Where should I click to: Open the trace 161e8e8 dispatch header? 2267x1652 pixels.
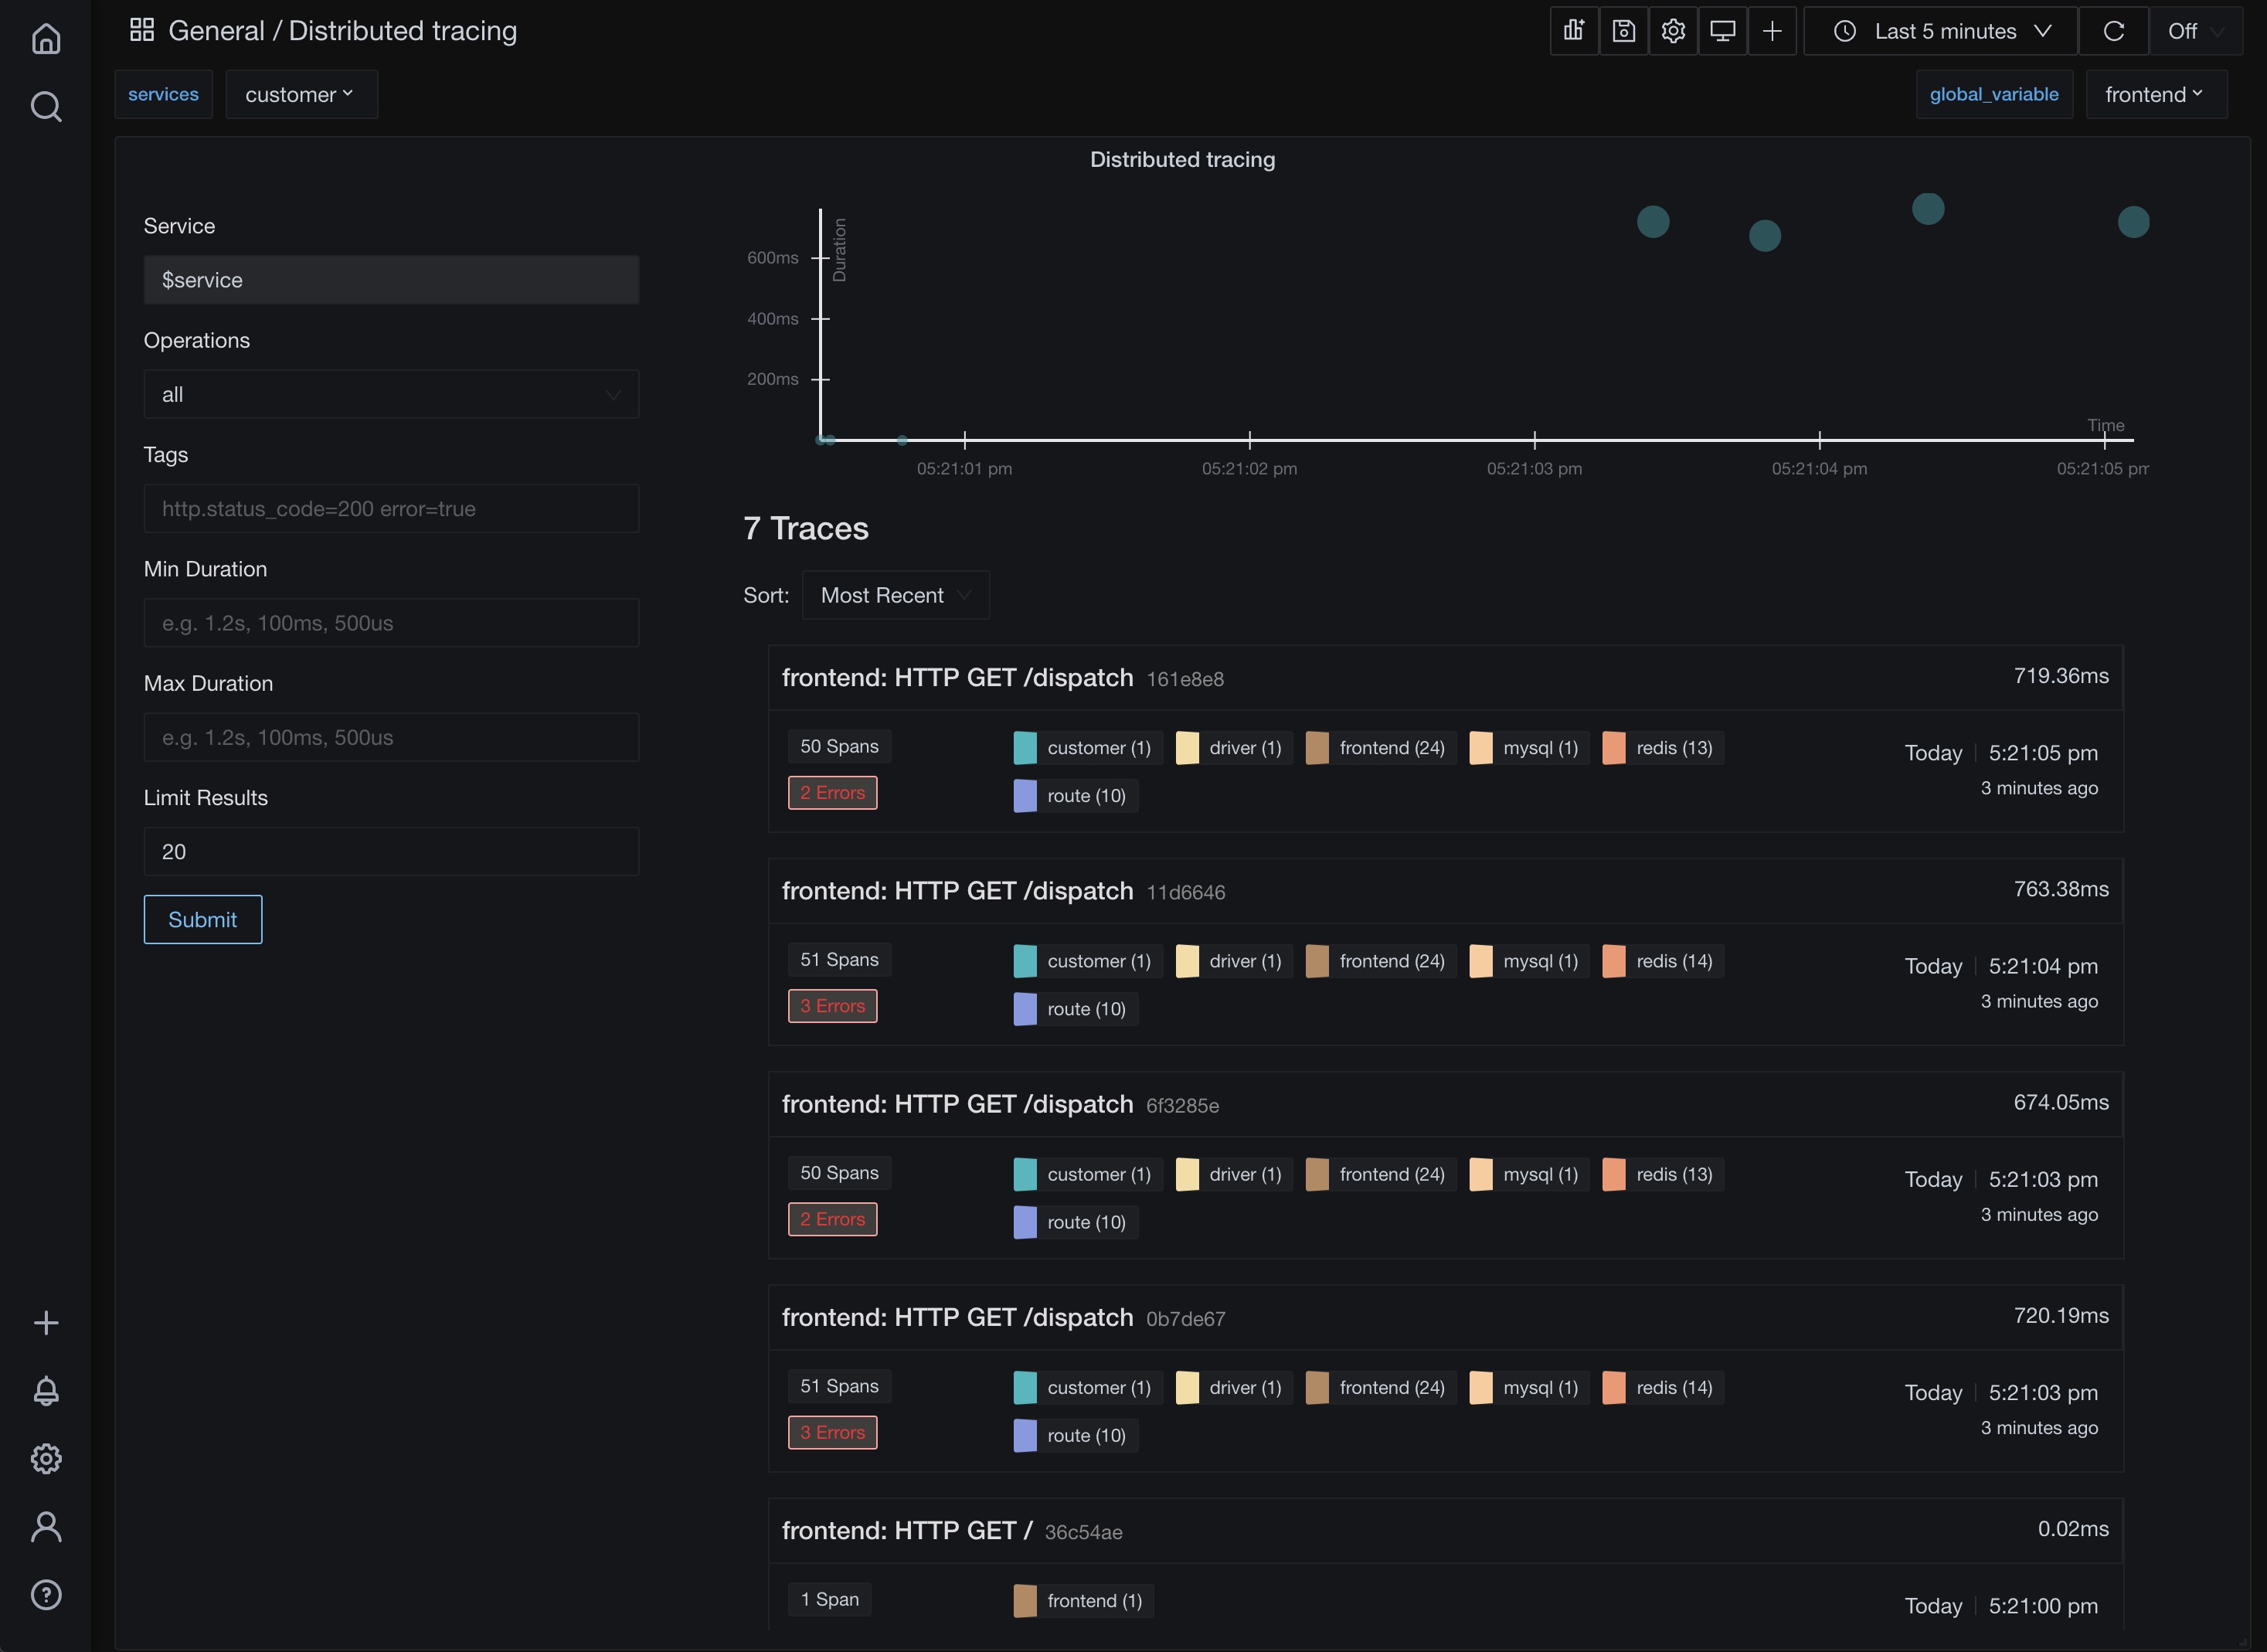click(957, 677)
